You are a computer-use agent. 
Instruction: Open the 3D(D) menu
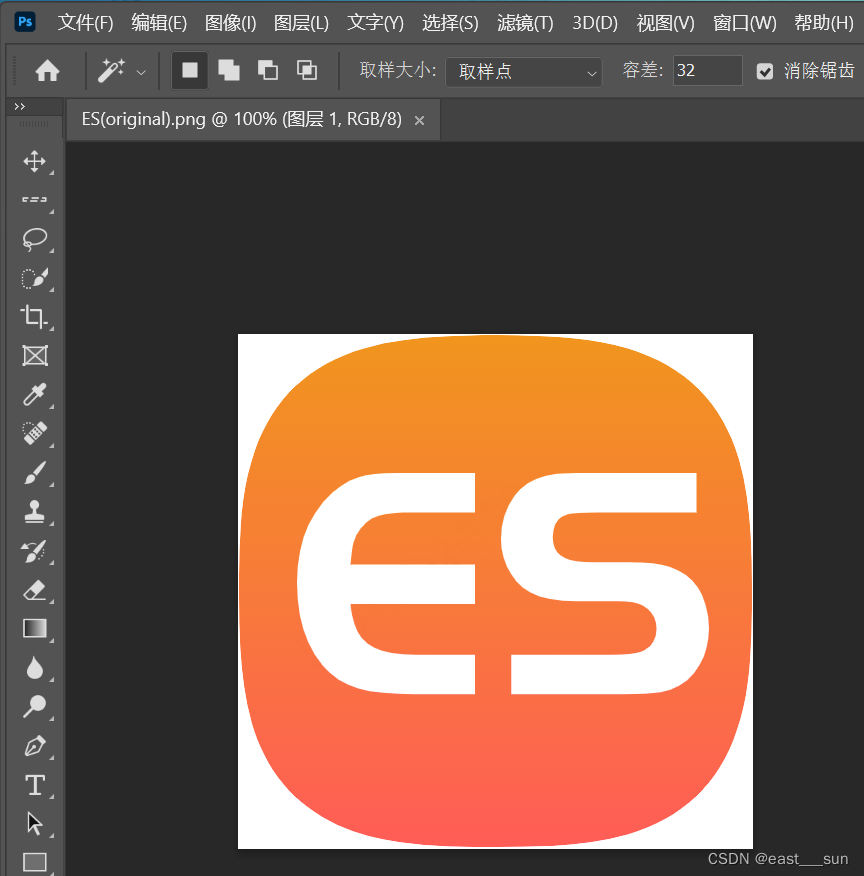[595, 23]
